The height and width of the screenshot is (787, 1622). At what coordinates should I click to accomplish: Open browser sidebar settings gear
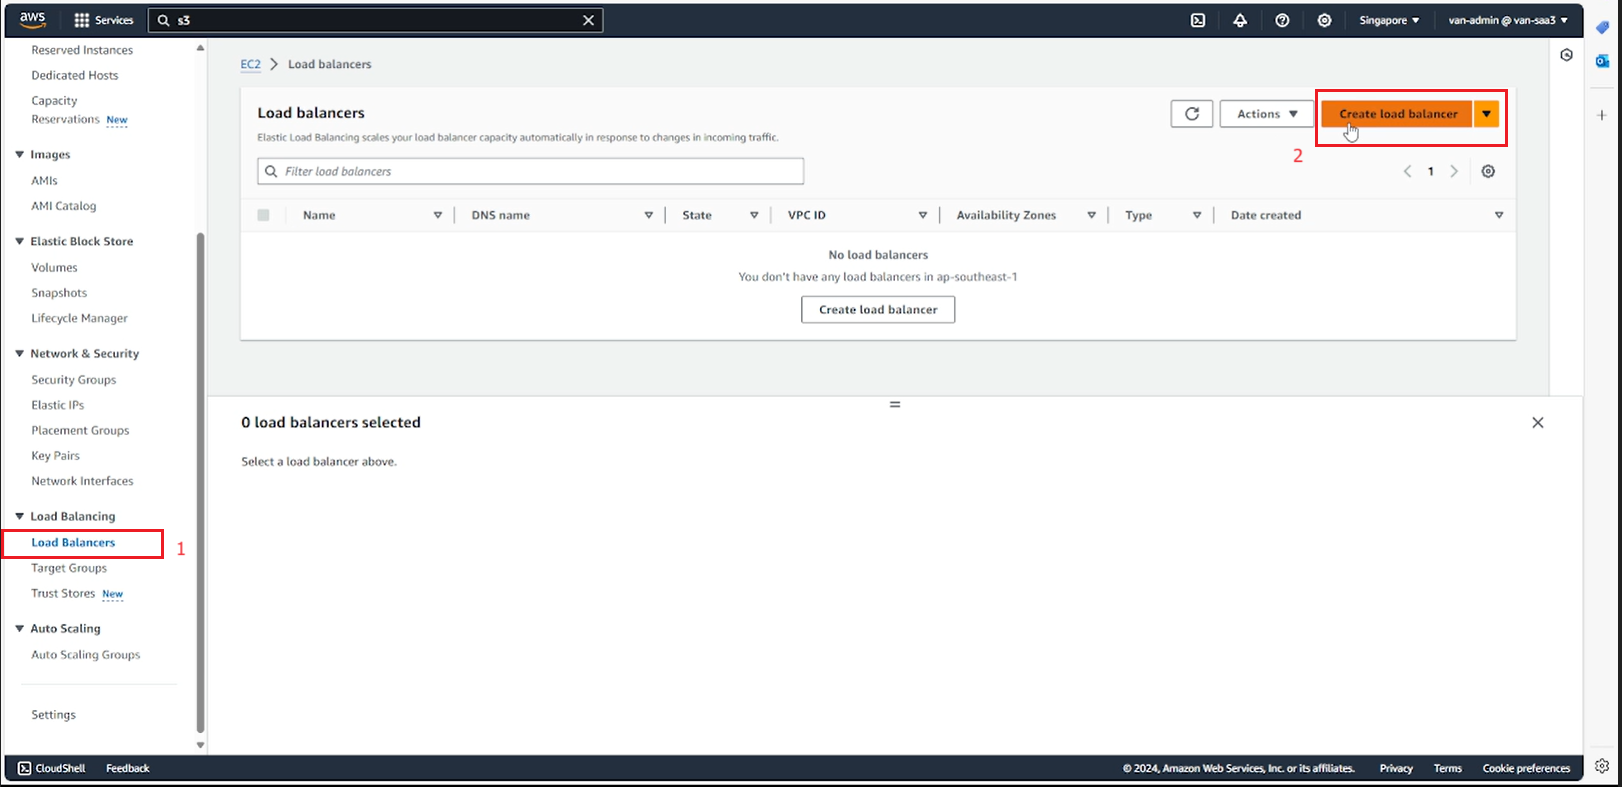pos(1602,766)
